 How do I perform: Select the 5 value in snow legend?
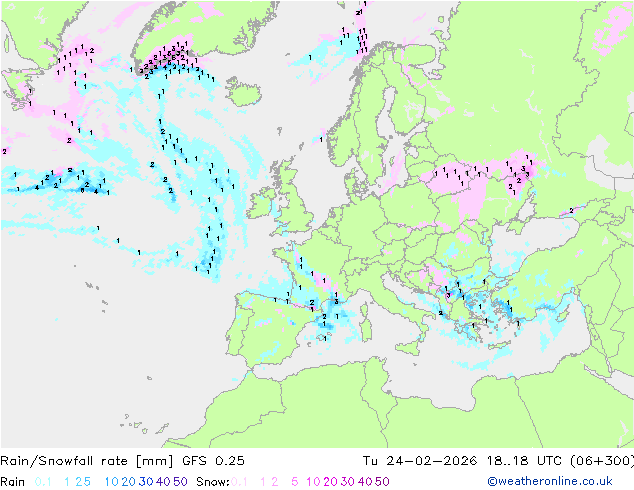[295, 482]
